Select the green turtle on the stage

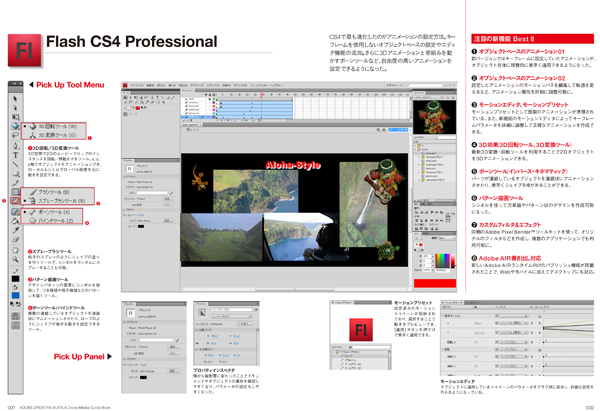(x=388, y=251)
